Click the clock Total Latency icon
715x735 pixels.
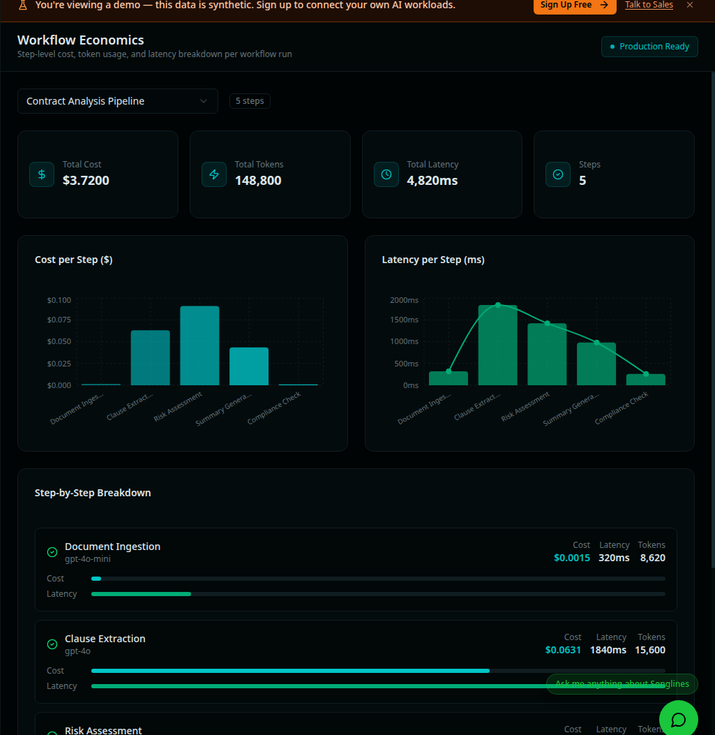click(386, 174)
